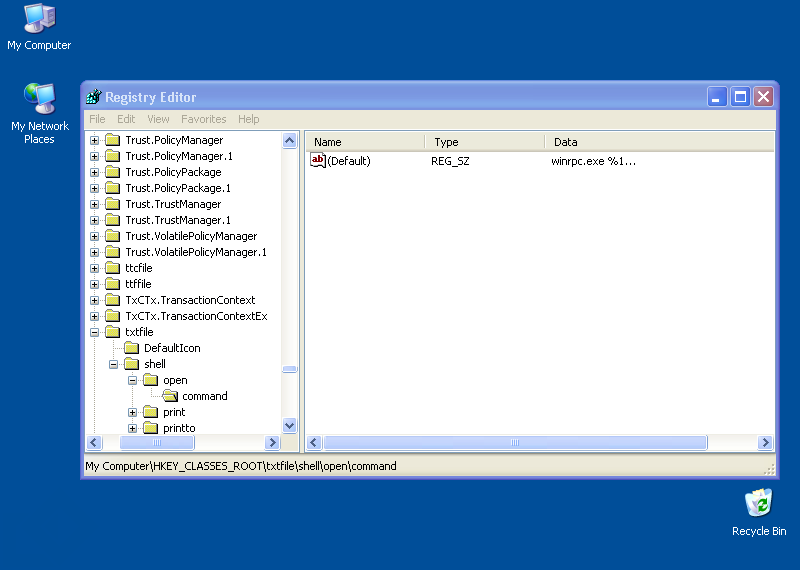Click tree pane scroll up arrow
The image size is (800, 570).
[289, 140]
